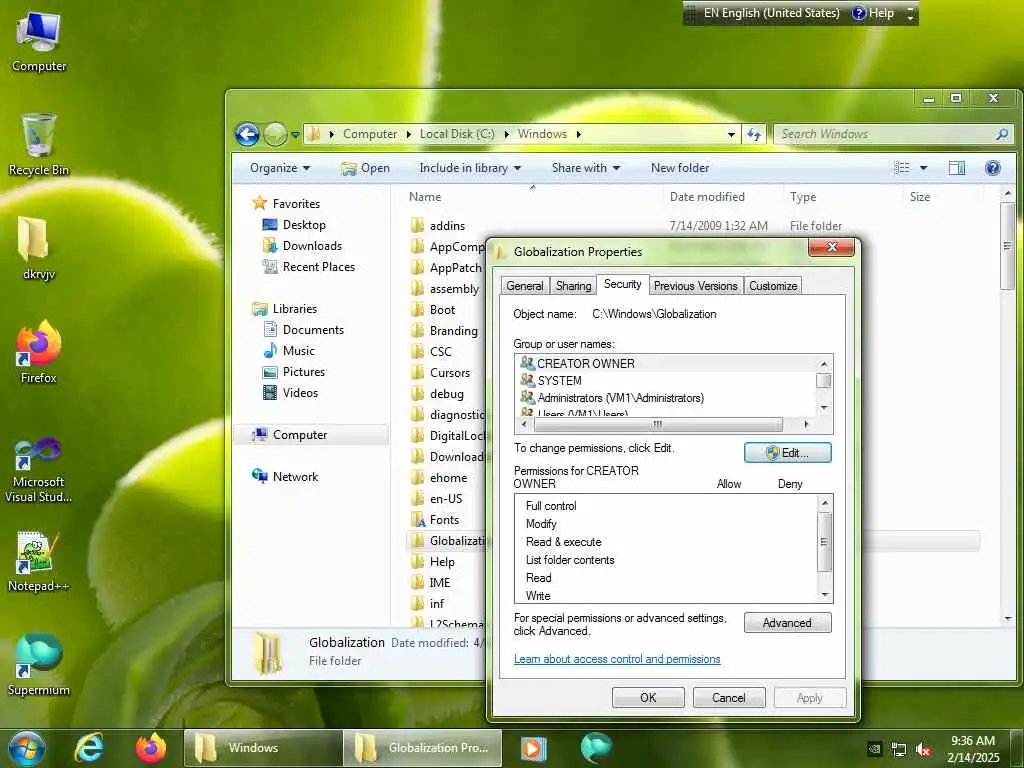The height and width of the screenshot is (768, 1024).
Task: Open the Windows Start orb
Action: [27, 748]
